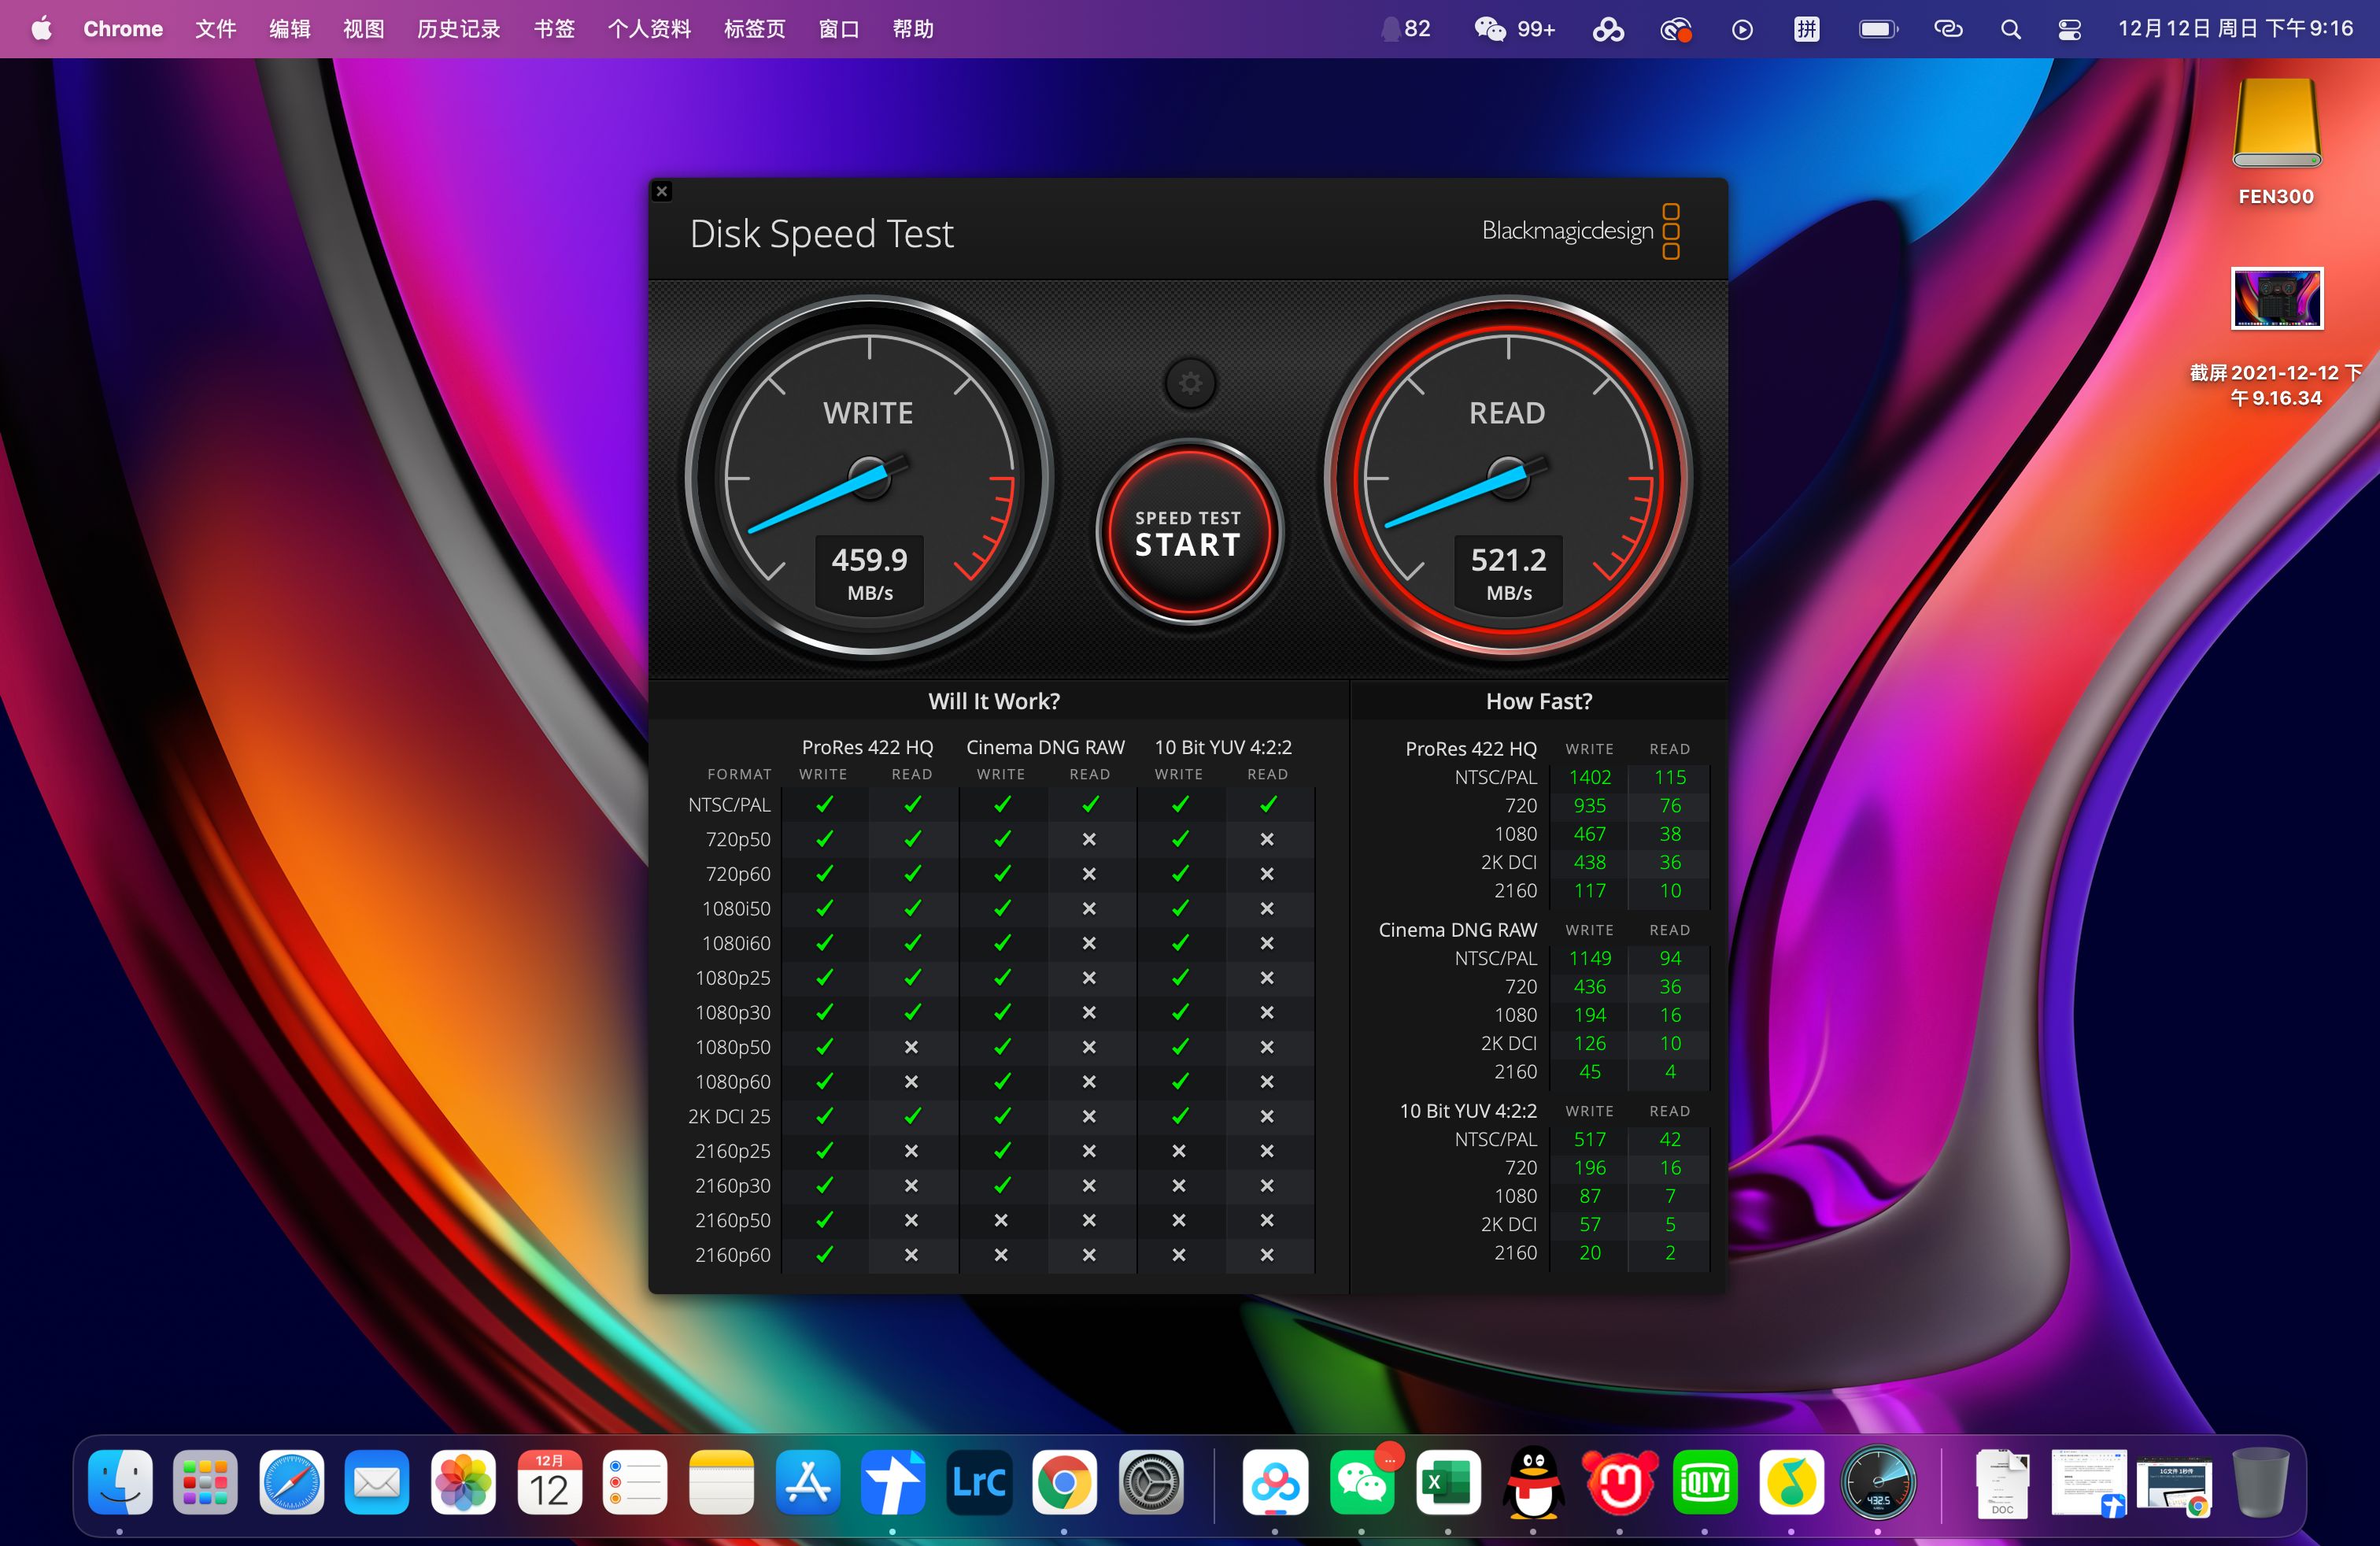Open Lightroom Classic from the dock

coord(978,1483)
